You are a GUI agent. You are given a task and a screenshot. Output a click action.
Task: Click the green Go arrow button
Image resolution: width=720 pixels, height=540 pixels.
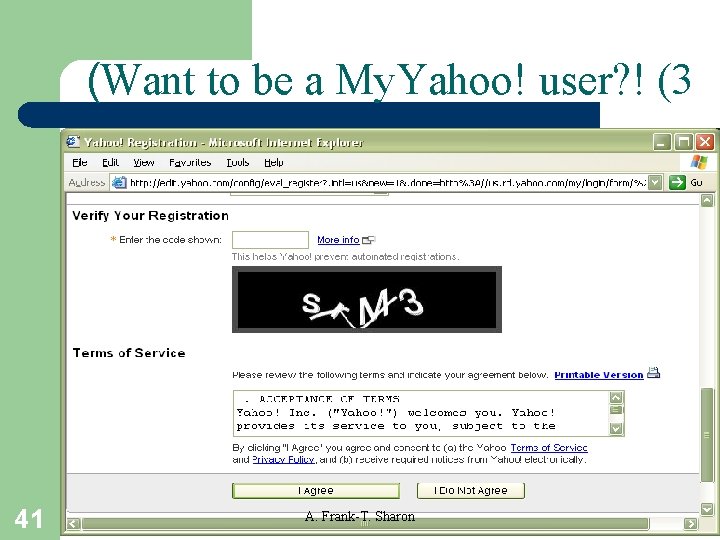pyautogui.click(x=677, y=182)
